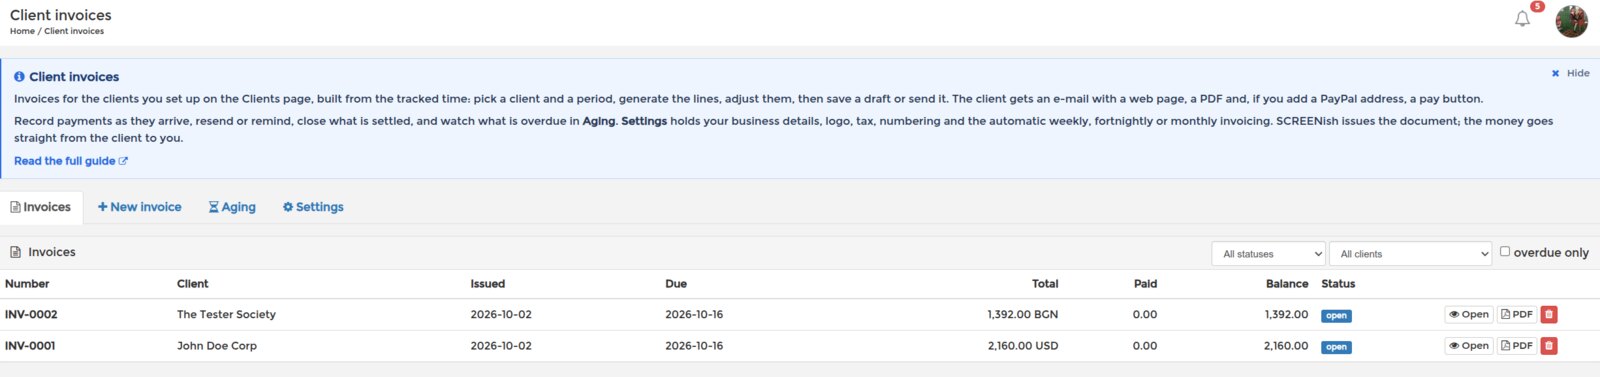Expand the All statuses dropdown
Image resolution: width=1600 pixels, height=377 pixels.
1268,254
